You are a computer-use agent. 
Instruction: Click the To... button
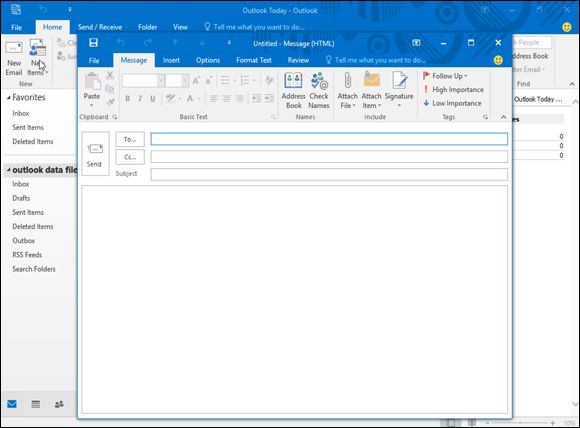130,139
